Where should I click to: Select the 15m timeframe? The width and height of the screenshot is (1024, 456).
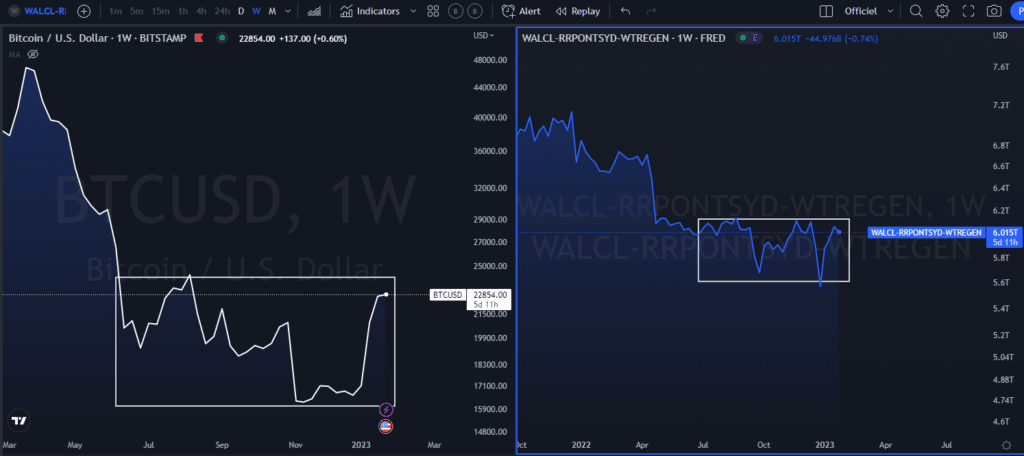[x=160, y=11]
